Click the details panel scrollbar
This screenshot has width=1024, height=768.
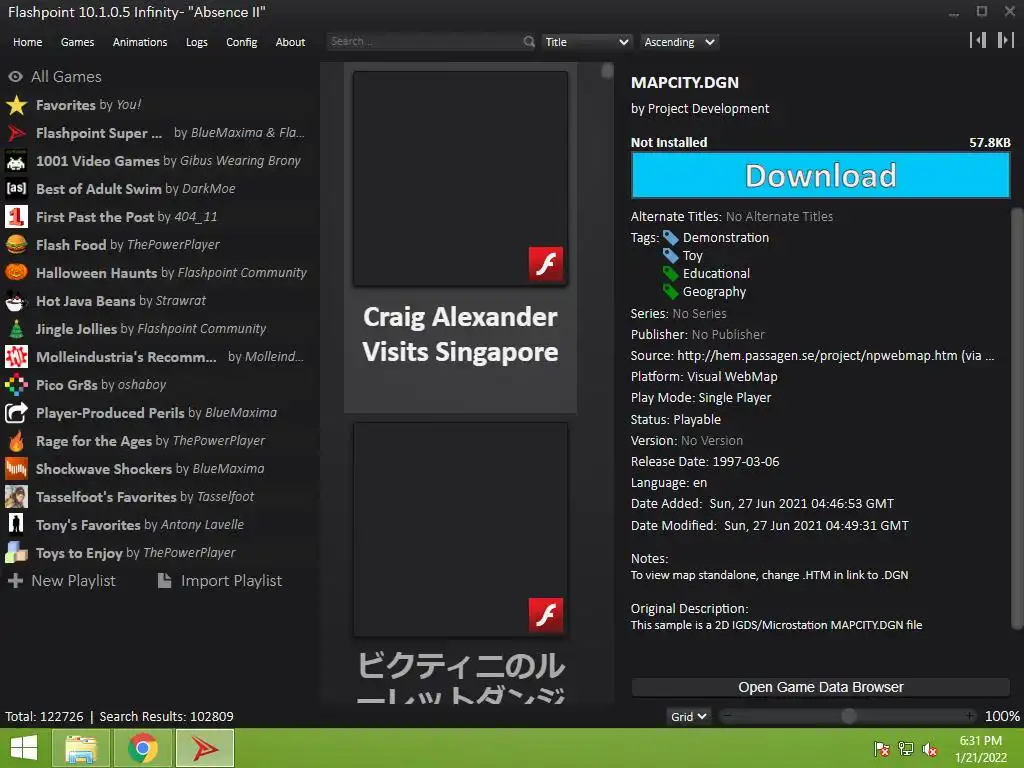(1017, 418)
